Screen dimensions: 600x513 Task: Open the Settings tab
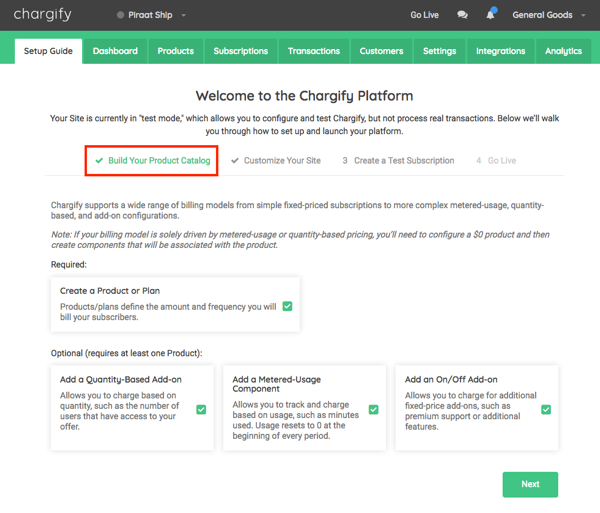[440, 51]
